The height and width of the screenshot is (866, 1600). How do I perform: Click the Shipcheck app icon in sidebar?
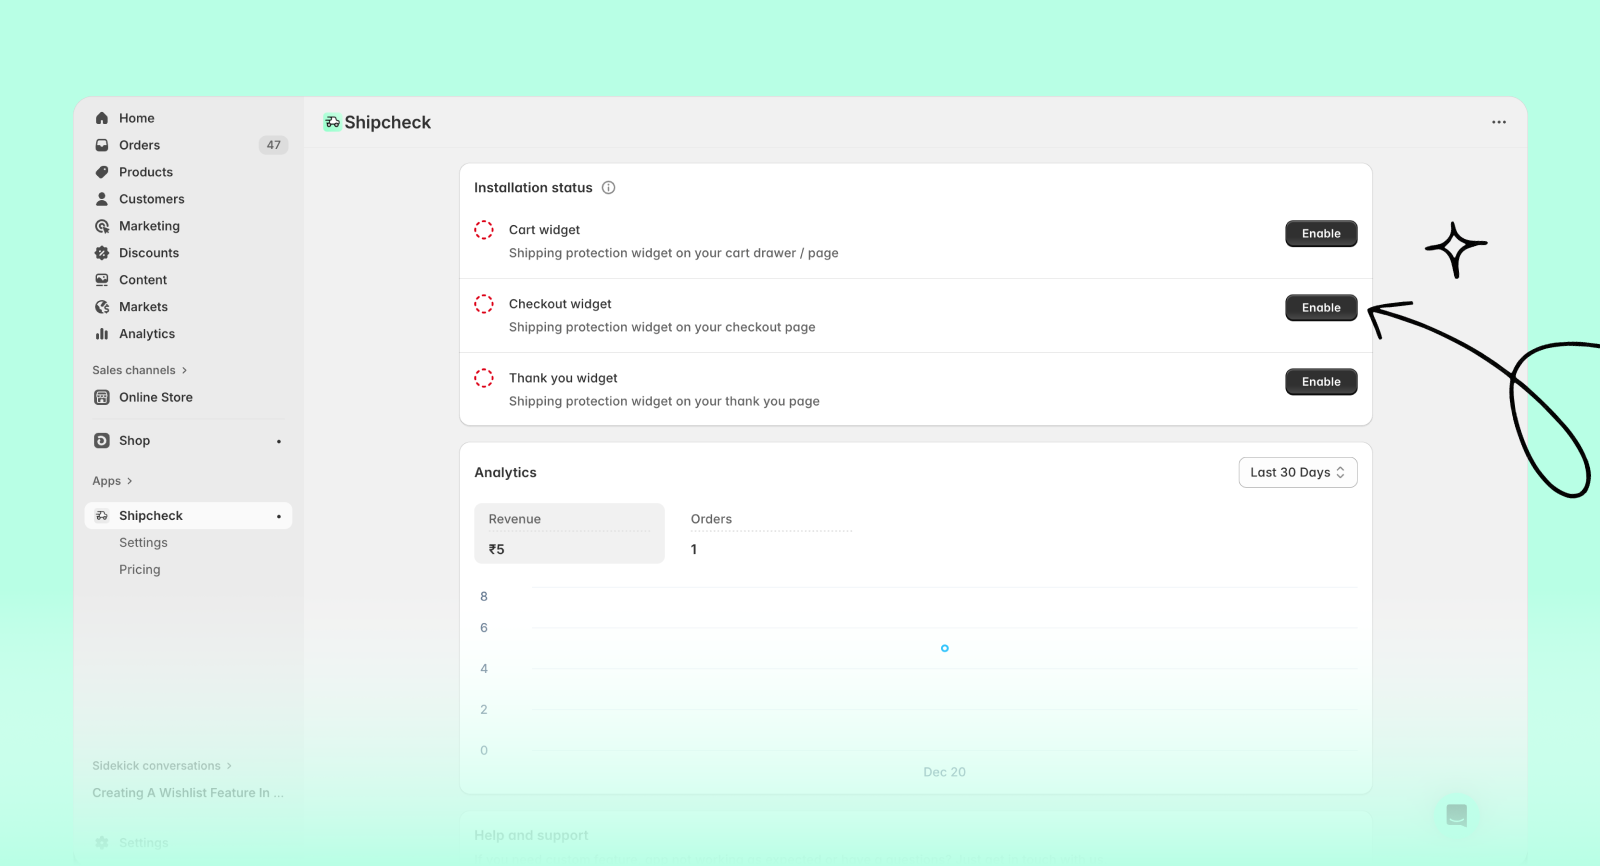point(101,516)
